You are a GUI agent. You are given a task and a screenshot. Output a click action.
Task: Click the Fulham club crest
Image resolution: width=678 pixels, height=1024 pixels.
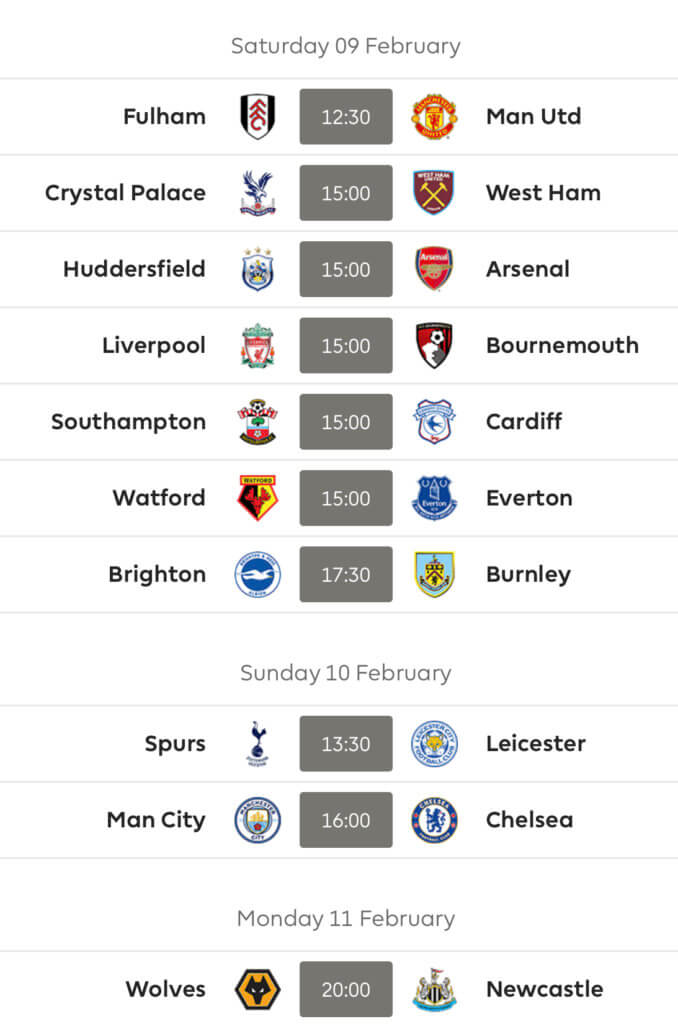point(257,116)
